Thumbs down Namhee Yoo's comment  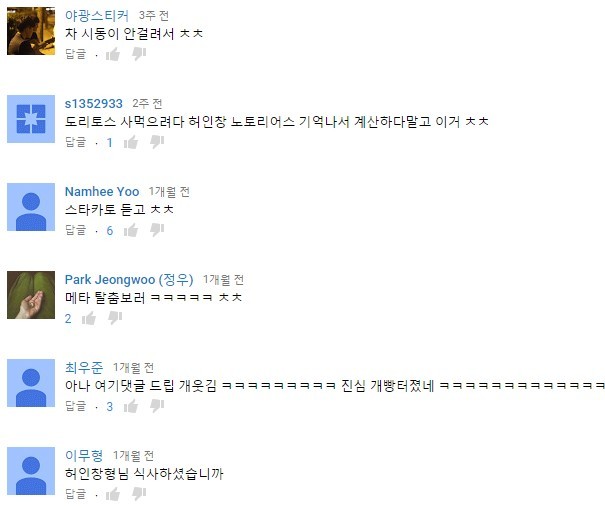[157, 230]
